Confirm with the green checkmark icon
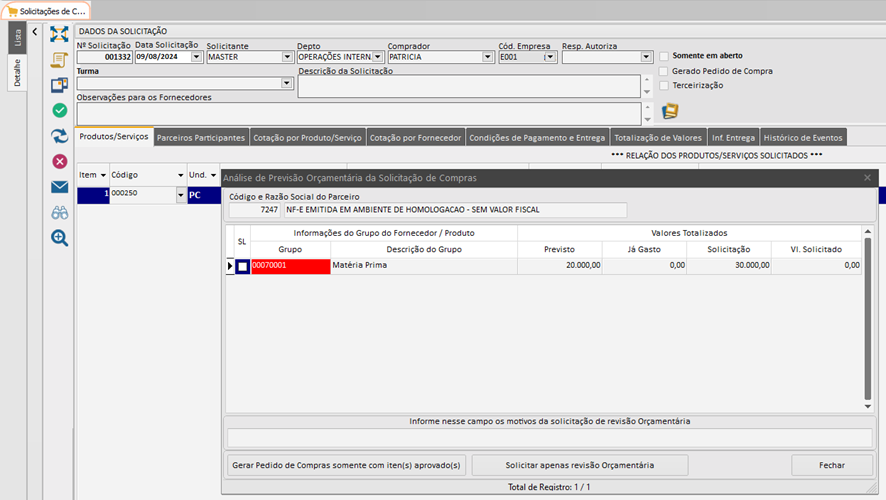The image size is (886, 500). tap(59, 111)
